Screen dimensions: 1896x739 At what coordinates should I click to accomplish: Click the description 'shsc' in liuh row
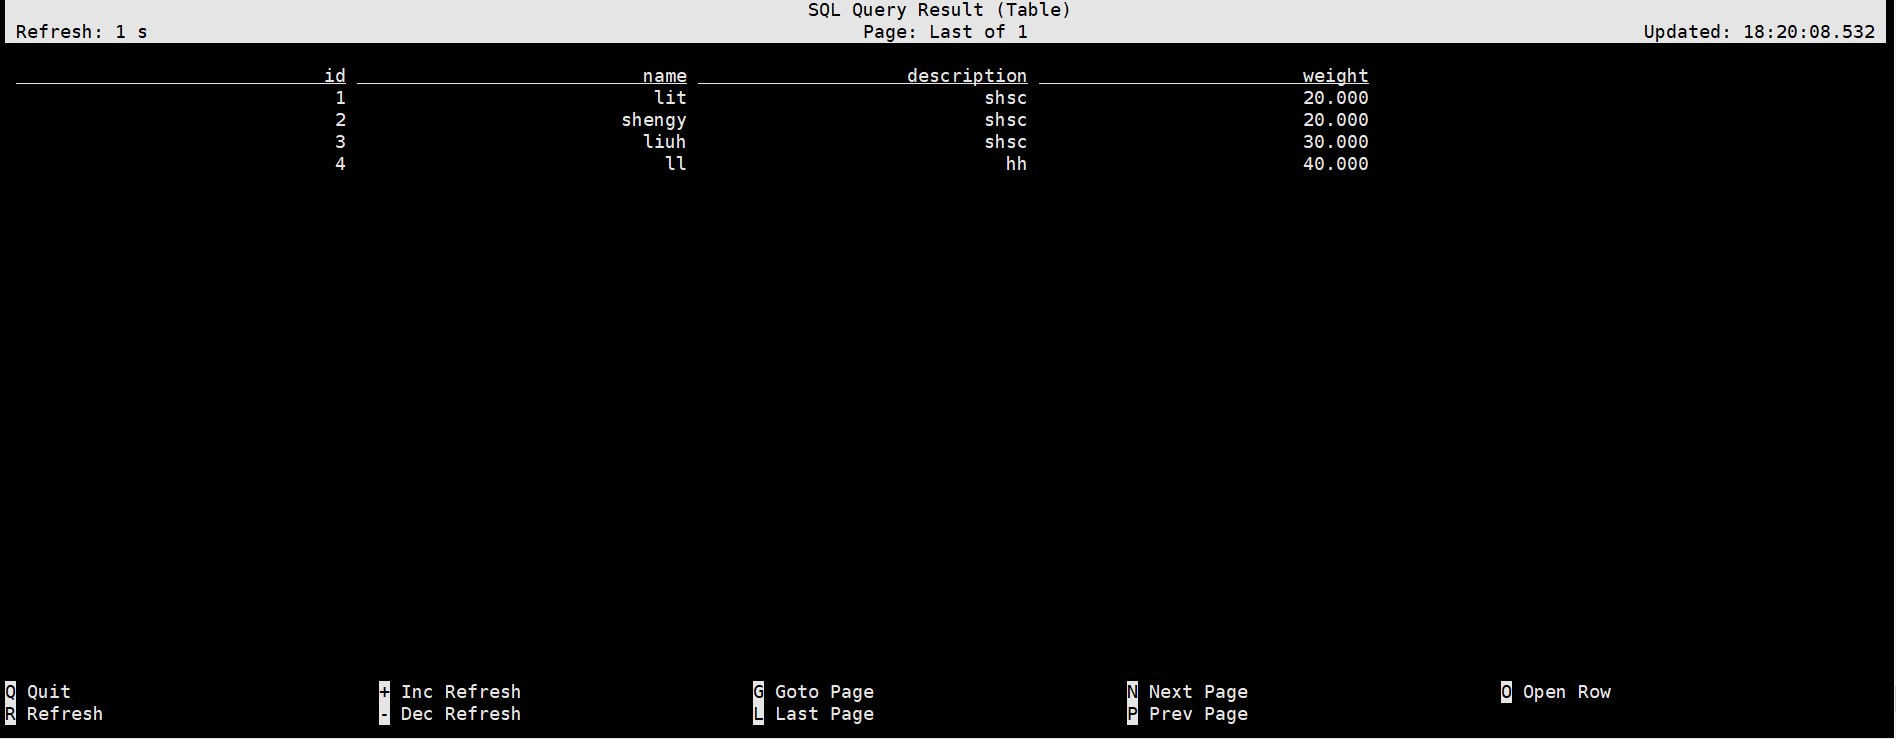[1005, 142]
